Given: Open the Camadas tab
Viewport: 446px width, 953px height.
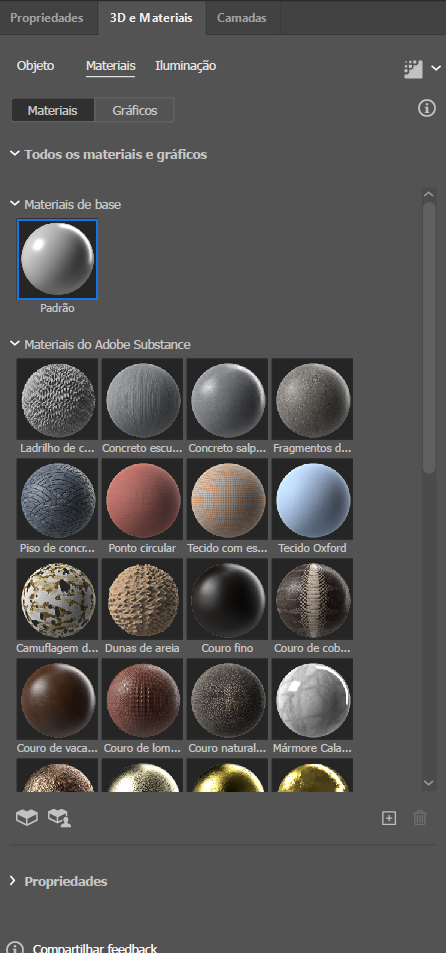Looking at the screenshot, I should [x=242, y=18].
